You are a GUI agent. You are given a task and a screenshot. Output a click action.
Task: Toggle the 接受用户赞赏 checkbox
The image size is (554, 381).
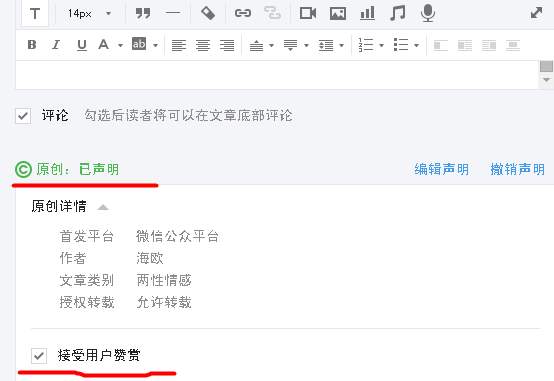[x=39, y=356]
